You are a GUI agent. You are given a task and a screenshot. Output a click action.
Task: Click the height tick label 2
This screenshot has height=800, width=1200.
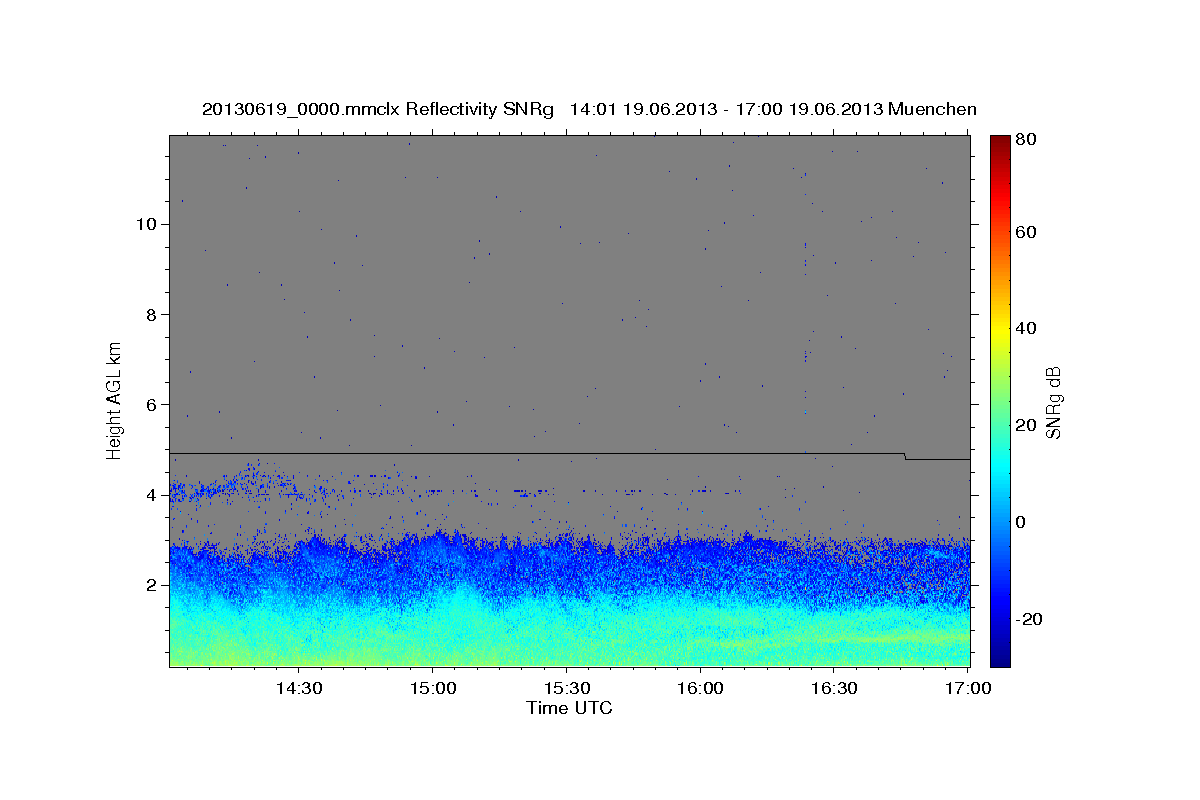coord(149,585)
